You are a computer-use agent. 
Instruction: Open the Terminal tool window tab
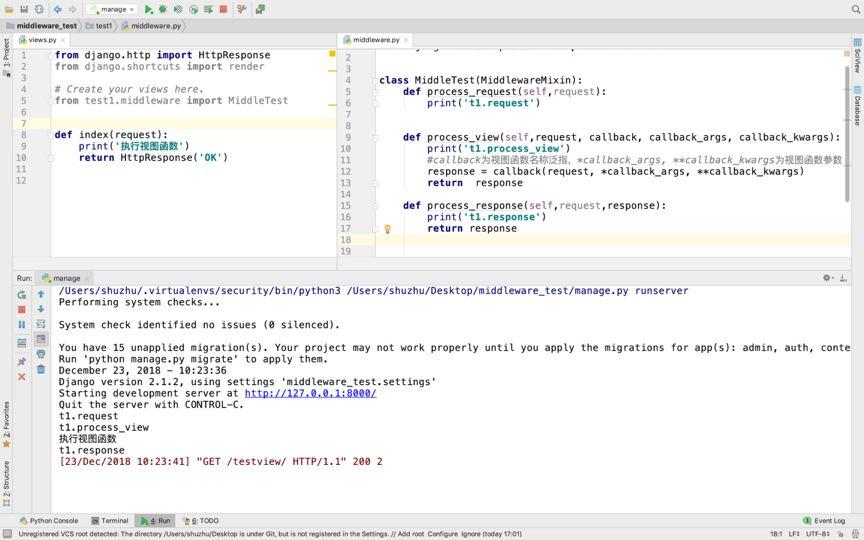pos(109,521)
